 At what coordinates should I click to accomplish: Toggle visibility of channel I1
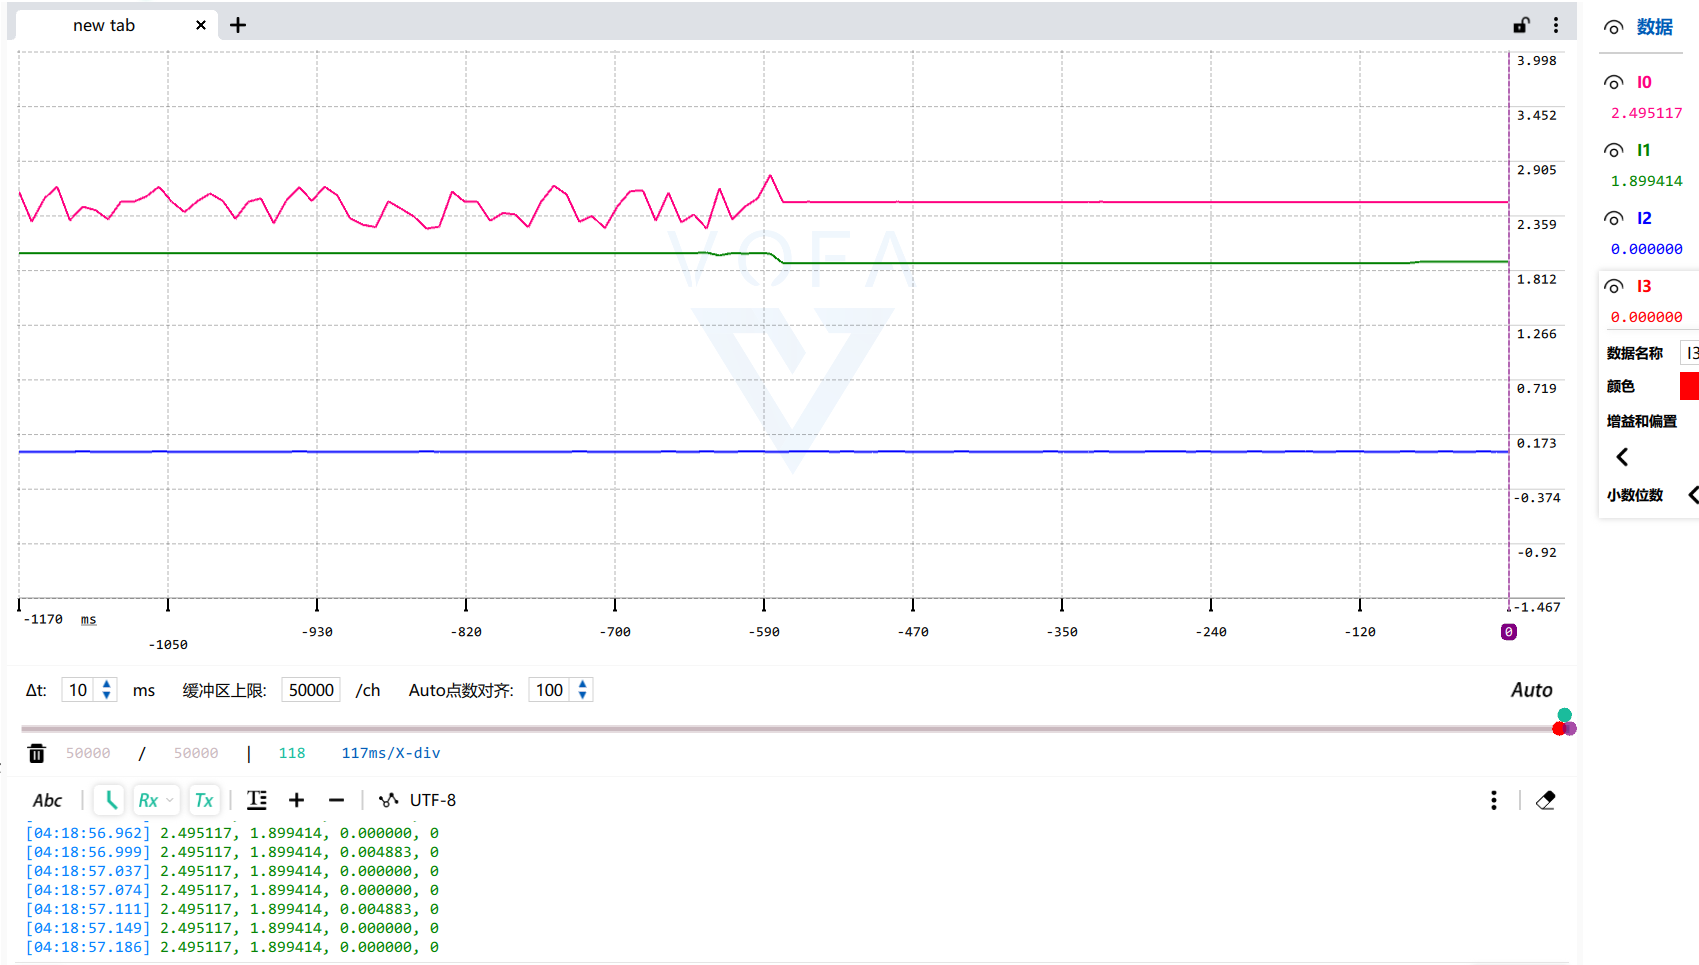1614,150
